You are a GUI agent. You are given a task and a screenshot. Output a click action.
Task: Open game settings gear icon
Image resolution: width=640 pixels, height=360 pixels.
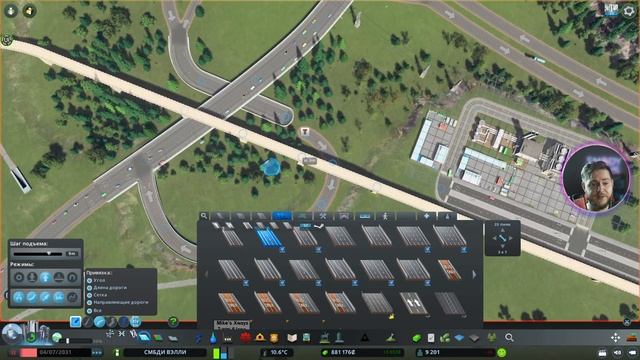629,11
